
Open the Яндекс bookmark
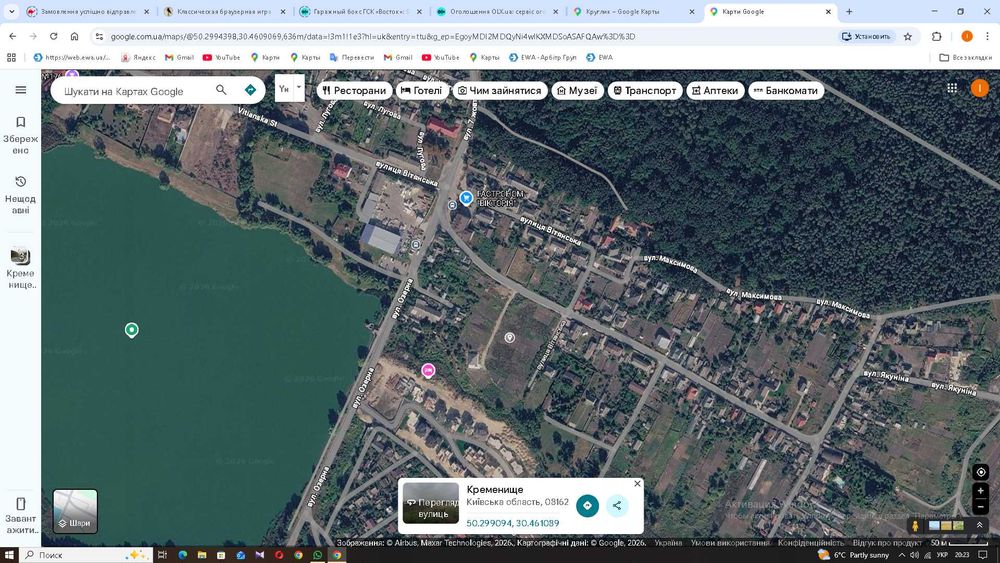click(138, 57)
